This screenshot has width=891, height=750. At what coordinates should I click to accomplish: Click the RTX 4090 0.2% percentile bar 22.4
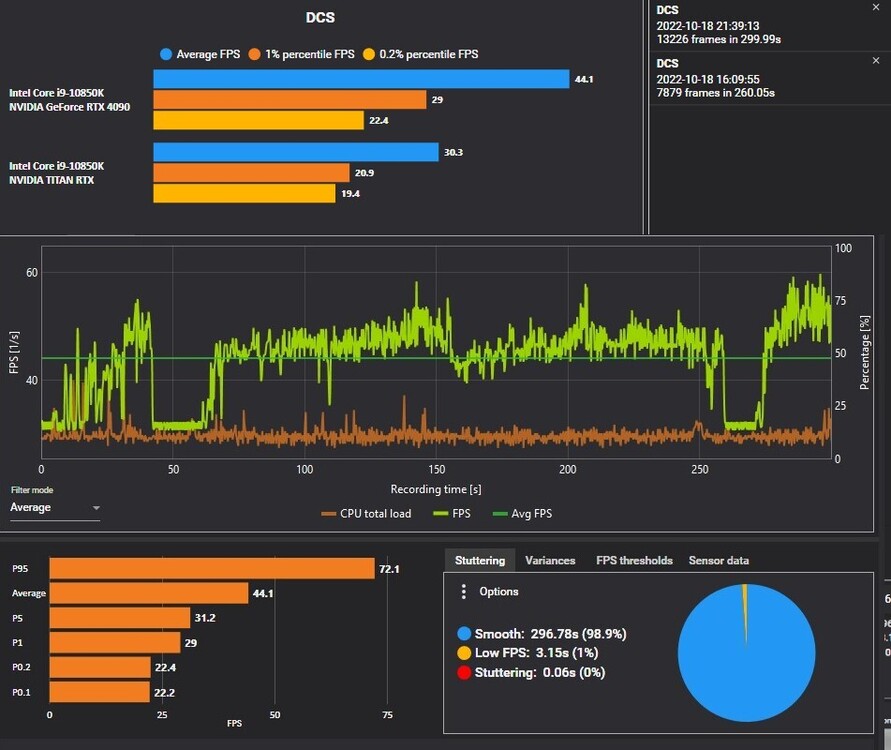[x=259, y=120]
